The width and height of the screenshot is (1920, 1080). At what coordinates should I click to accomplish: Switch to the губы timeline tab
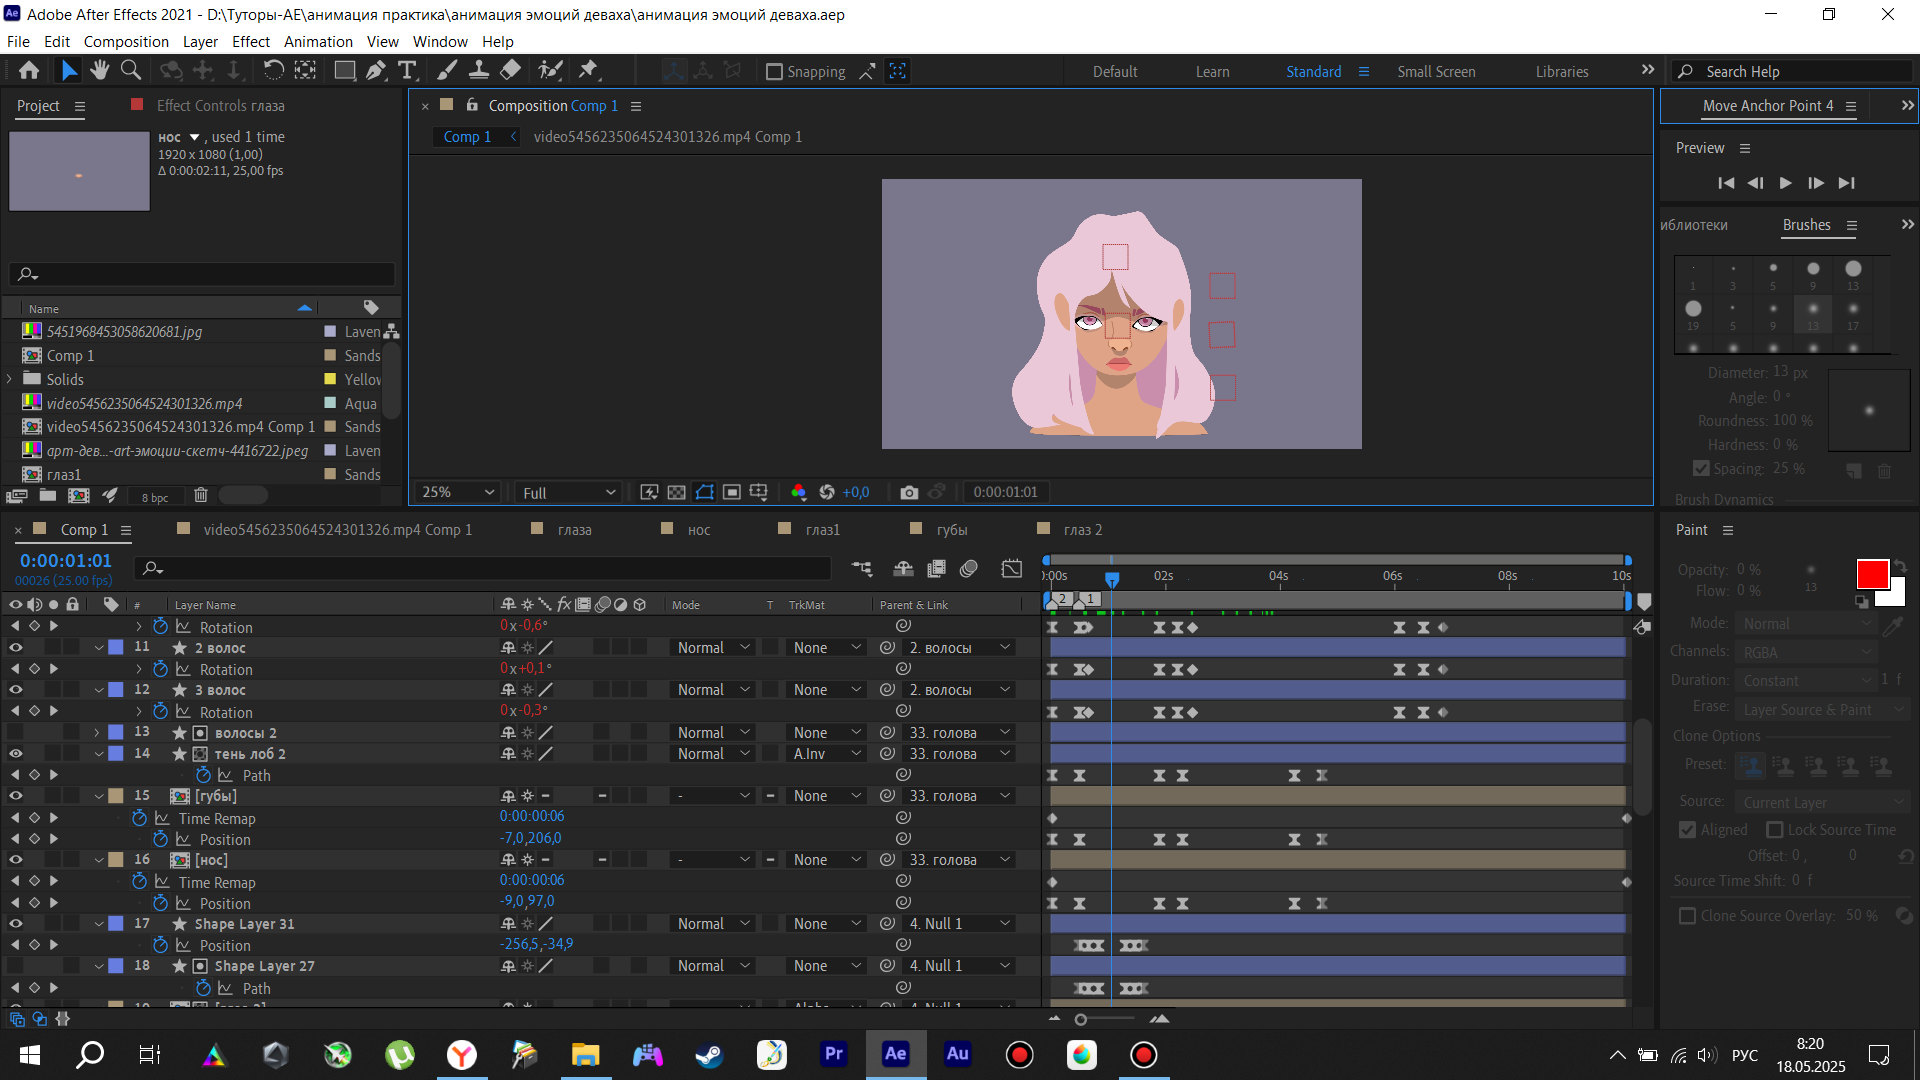(x=951, y=530)
